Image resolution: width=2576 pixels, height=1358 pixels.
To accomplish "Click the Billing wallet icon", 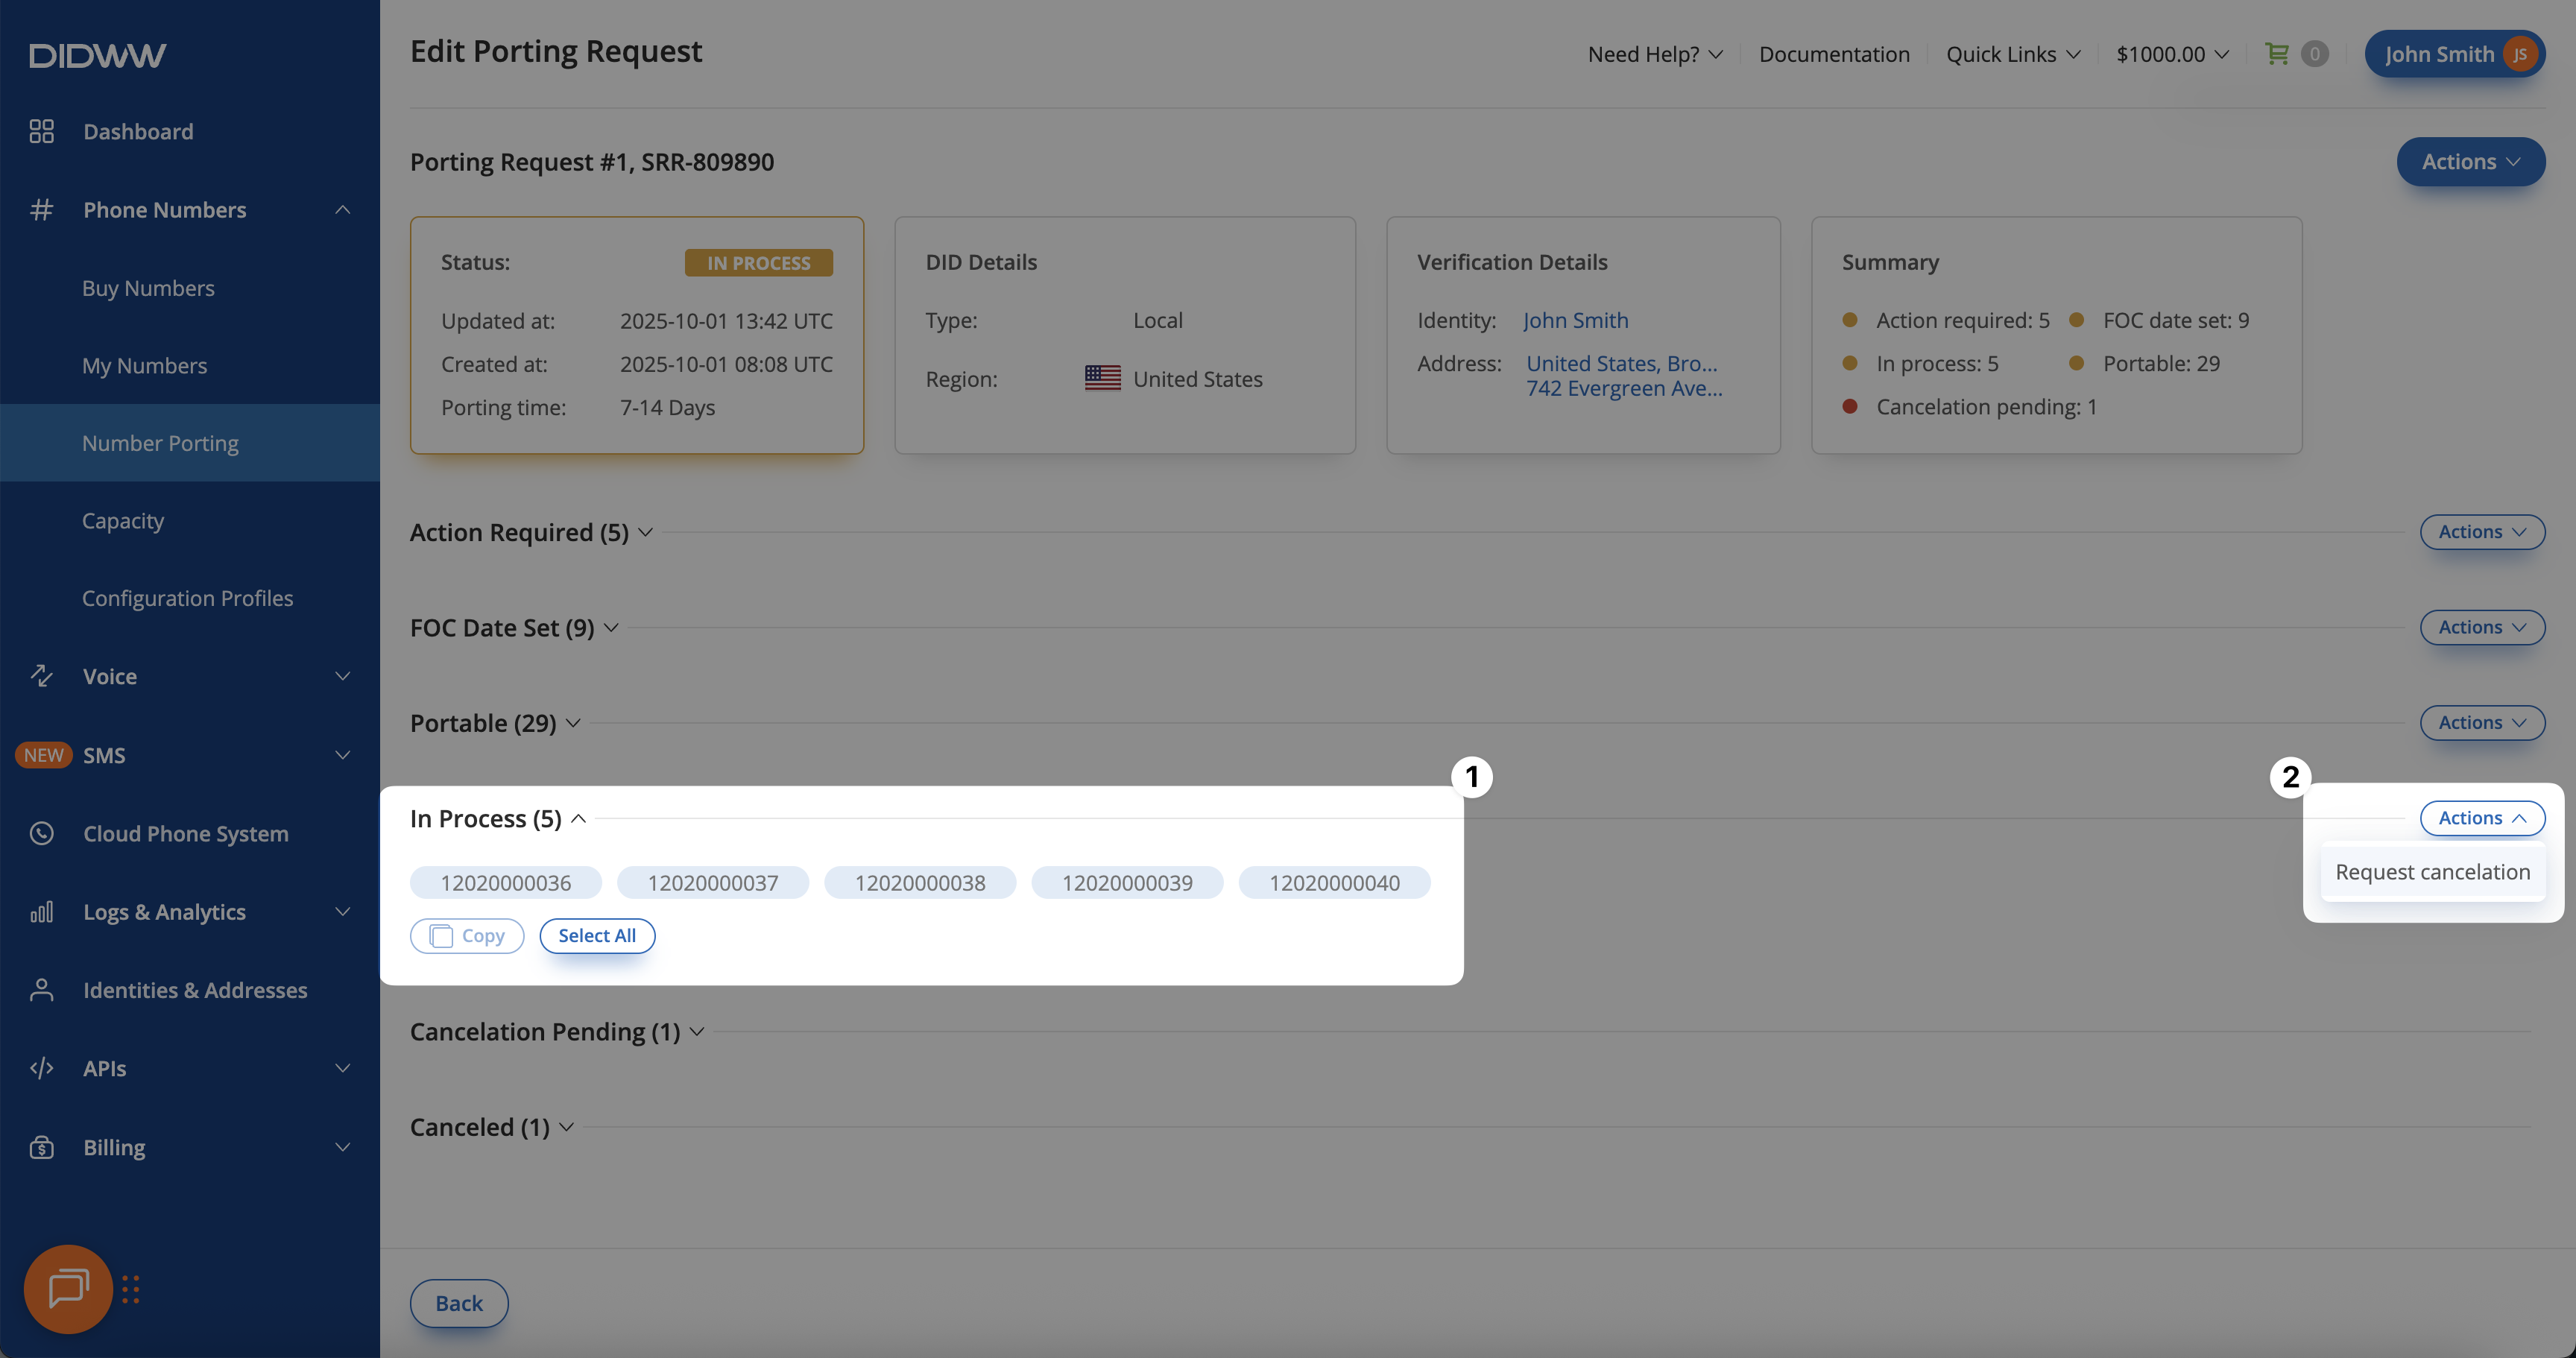I will click(x=41, y=1147).
